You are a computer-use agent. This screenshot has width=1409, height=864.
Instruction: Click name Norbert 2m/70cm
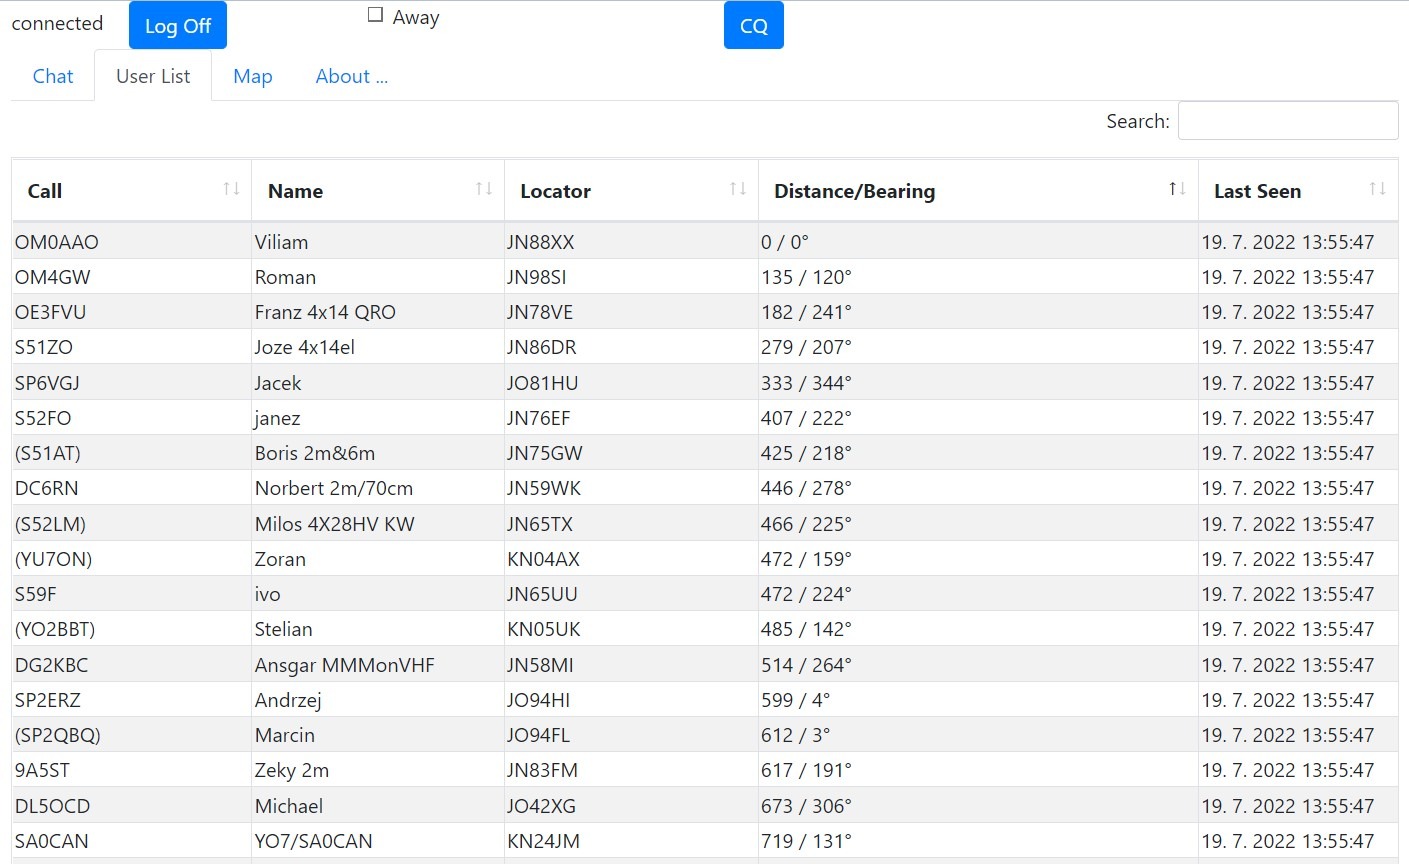(x=334, y=488)
